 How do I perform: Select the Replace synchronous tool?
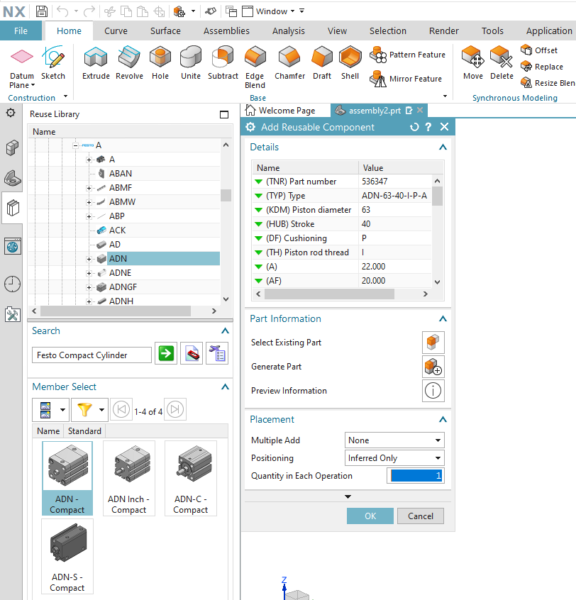pos(542,67)
